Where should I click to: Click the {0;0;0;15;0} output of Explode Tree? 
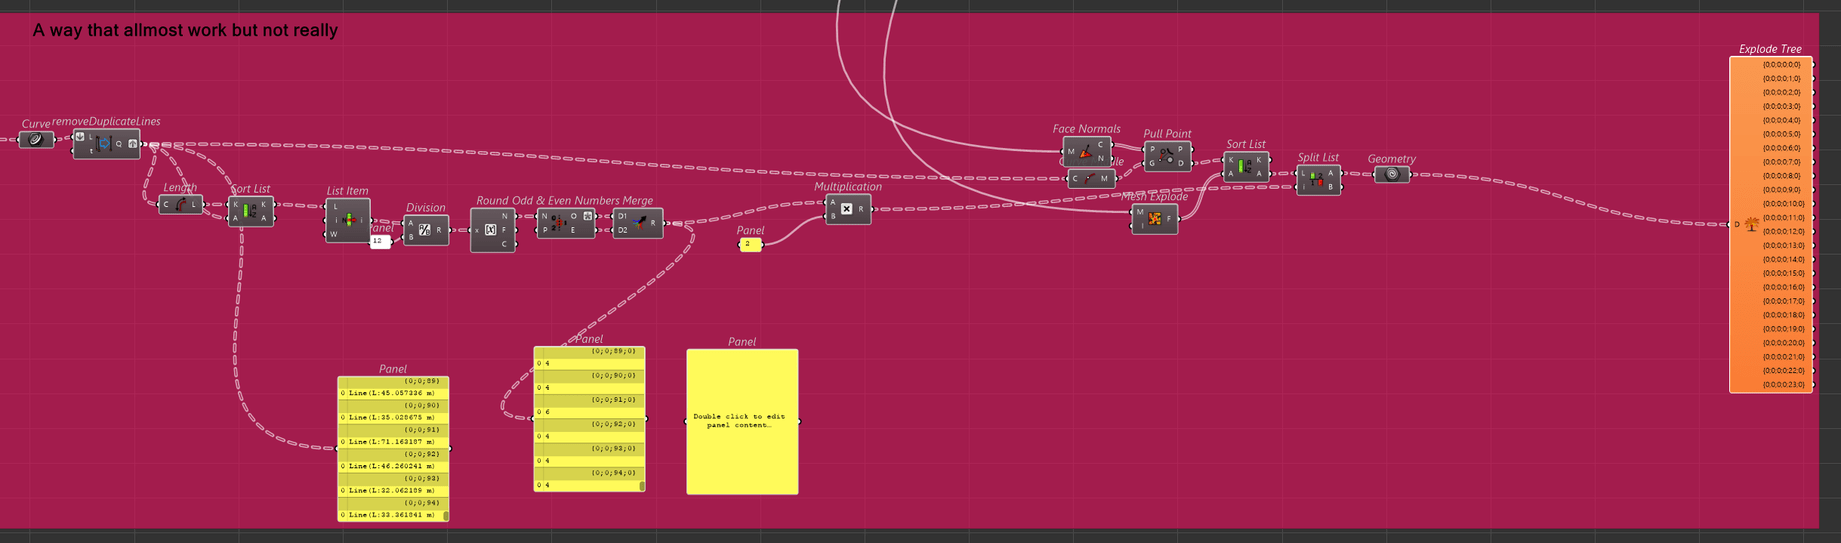click(1781, 273)
